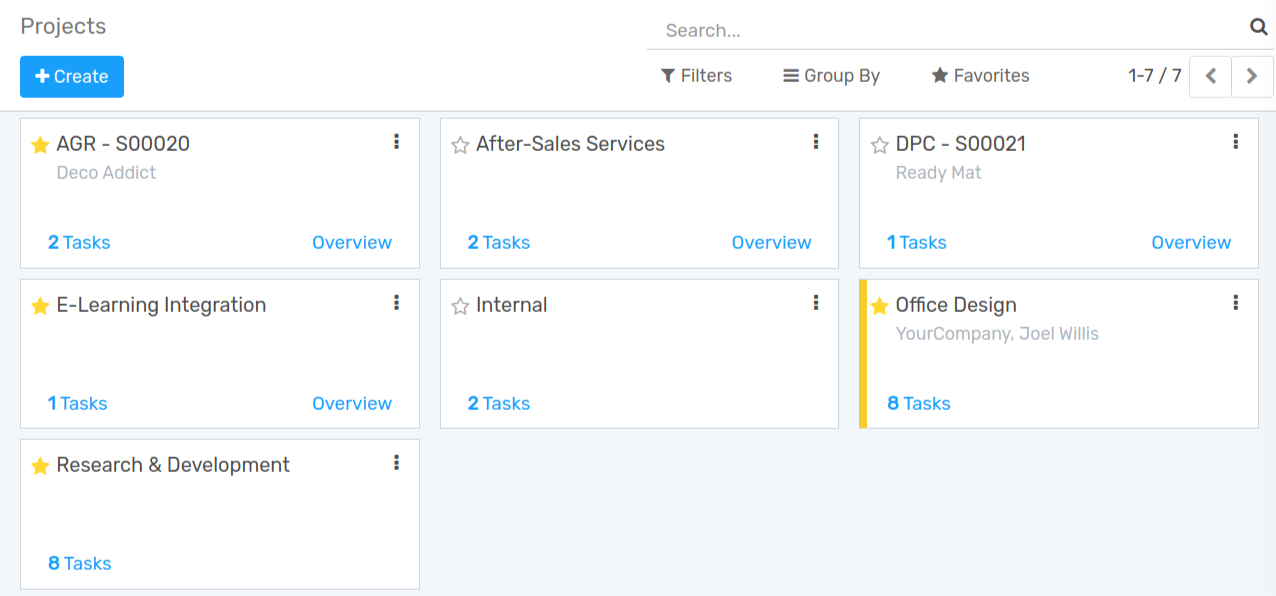
Task: Unstar the Office Design project
Action: pos(880,306)
